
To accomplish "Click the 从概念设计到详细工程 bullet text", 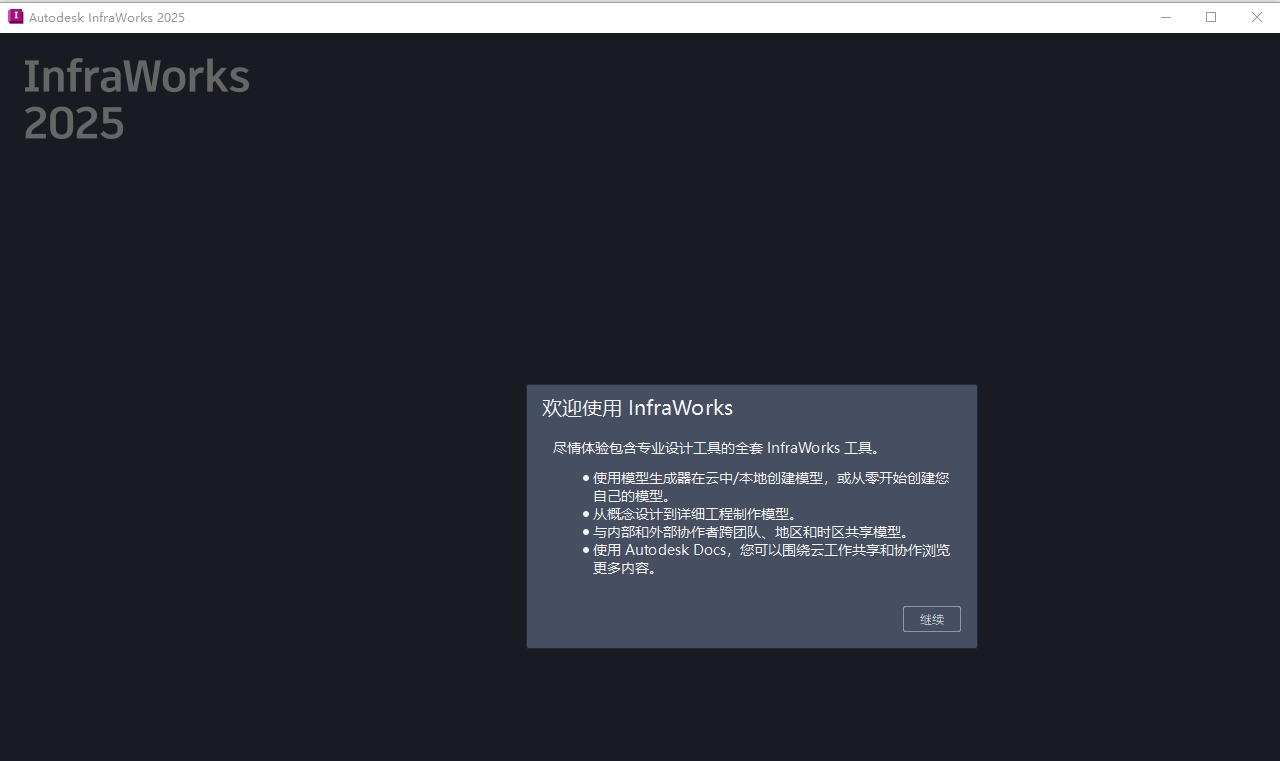I will (x=695, y=514).
